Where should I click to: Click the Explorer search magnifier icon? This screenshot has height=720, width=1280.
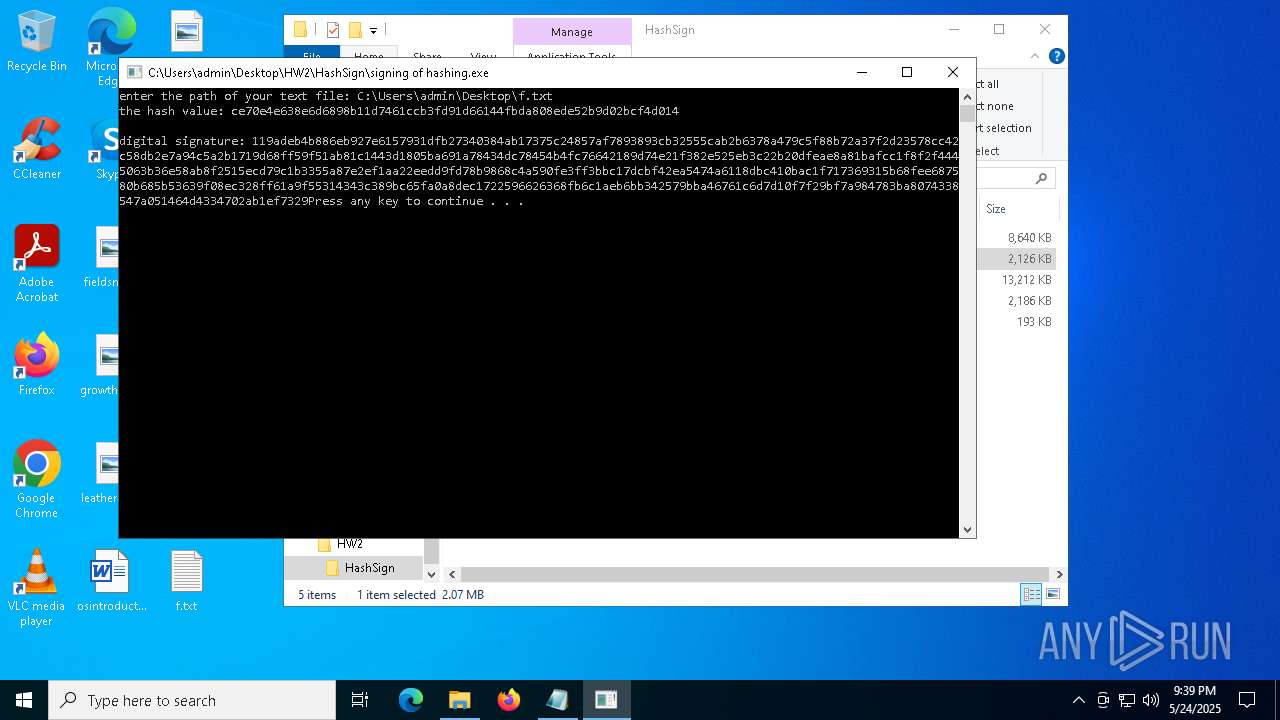tap(1041, 178)
